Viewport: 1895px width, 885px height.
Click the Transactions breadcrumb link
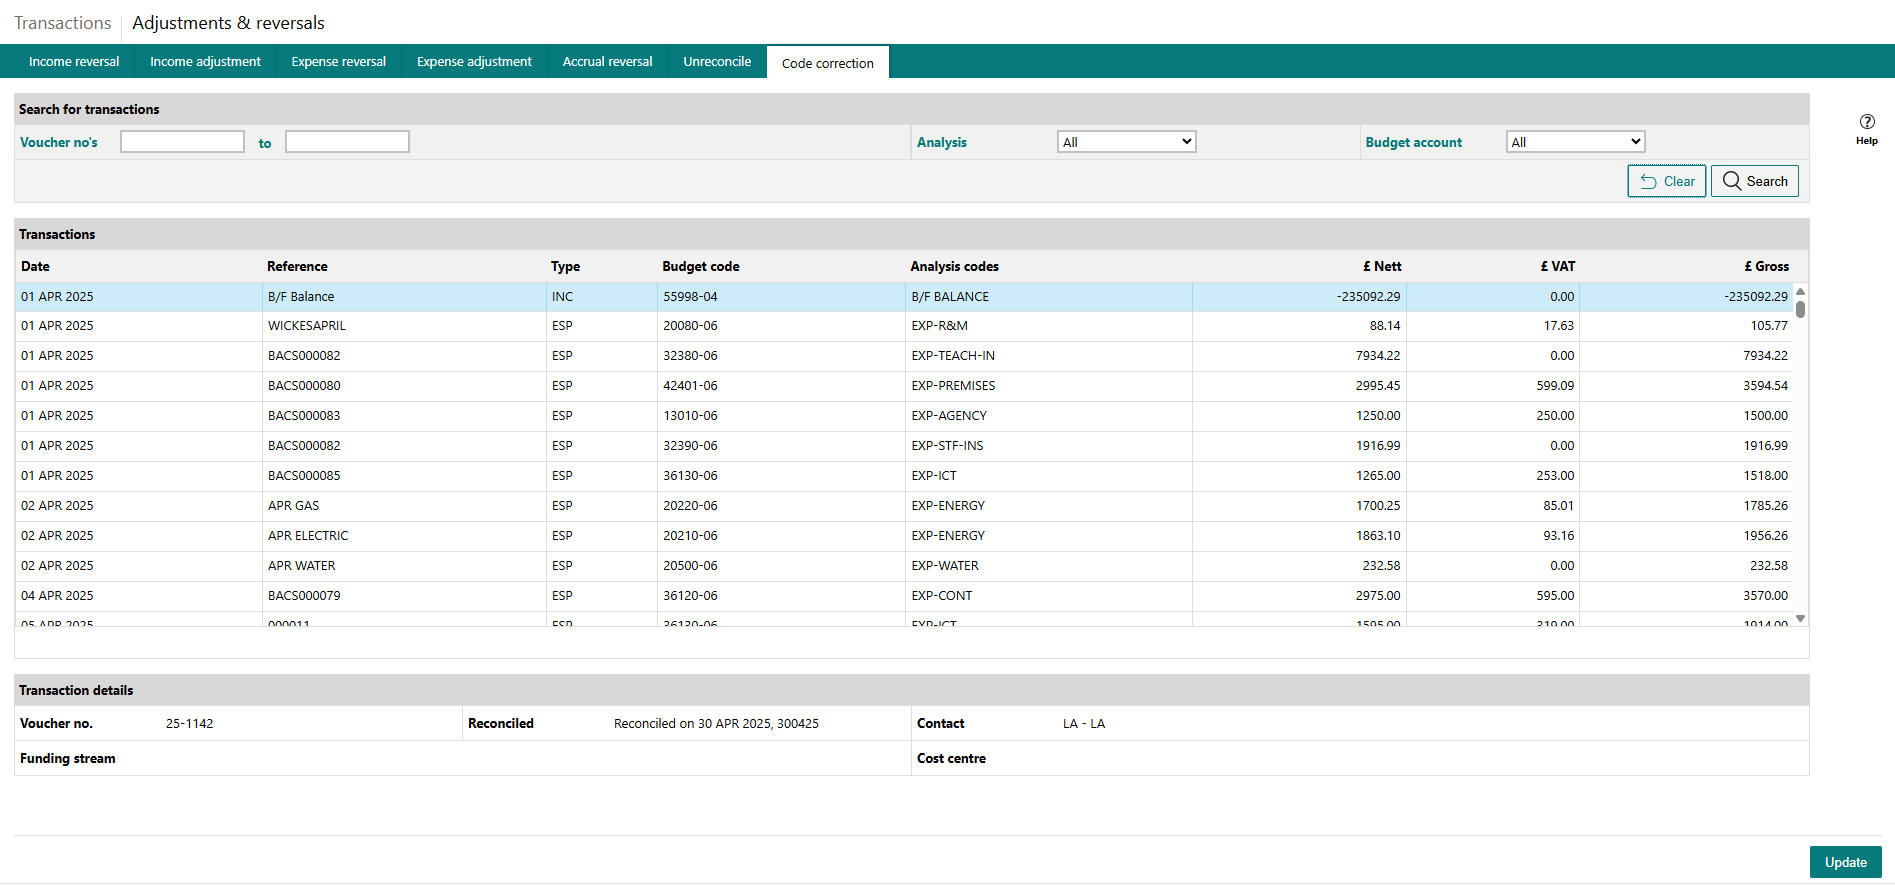63,23
